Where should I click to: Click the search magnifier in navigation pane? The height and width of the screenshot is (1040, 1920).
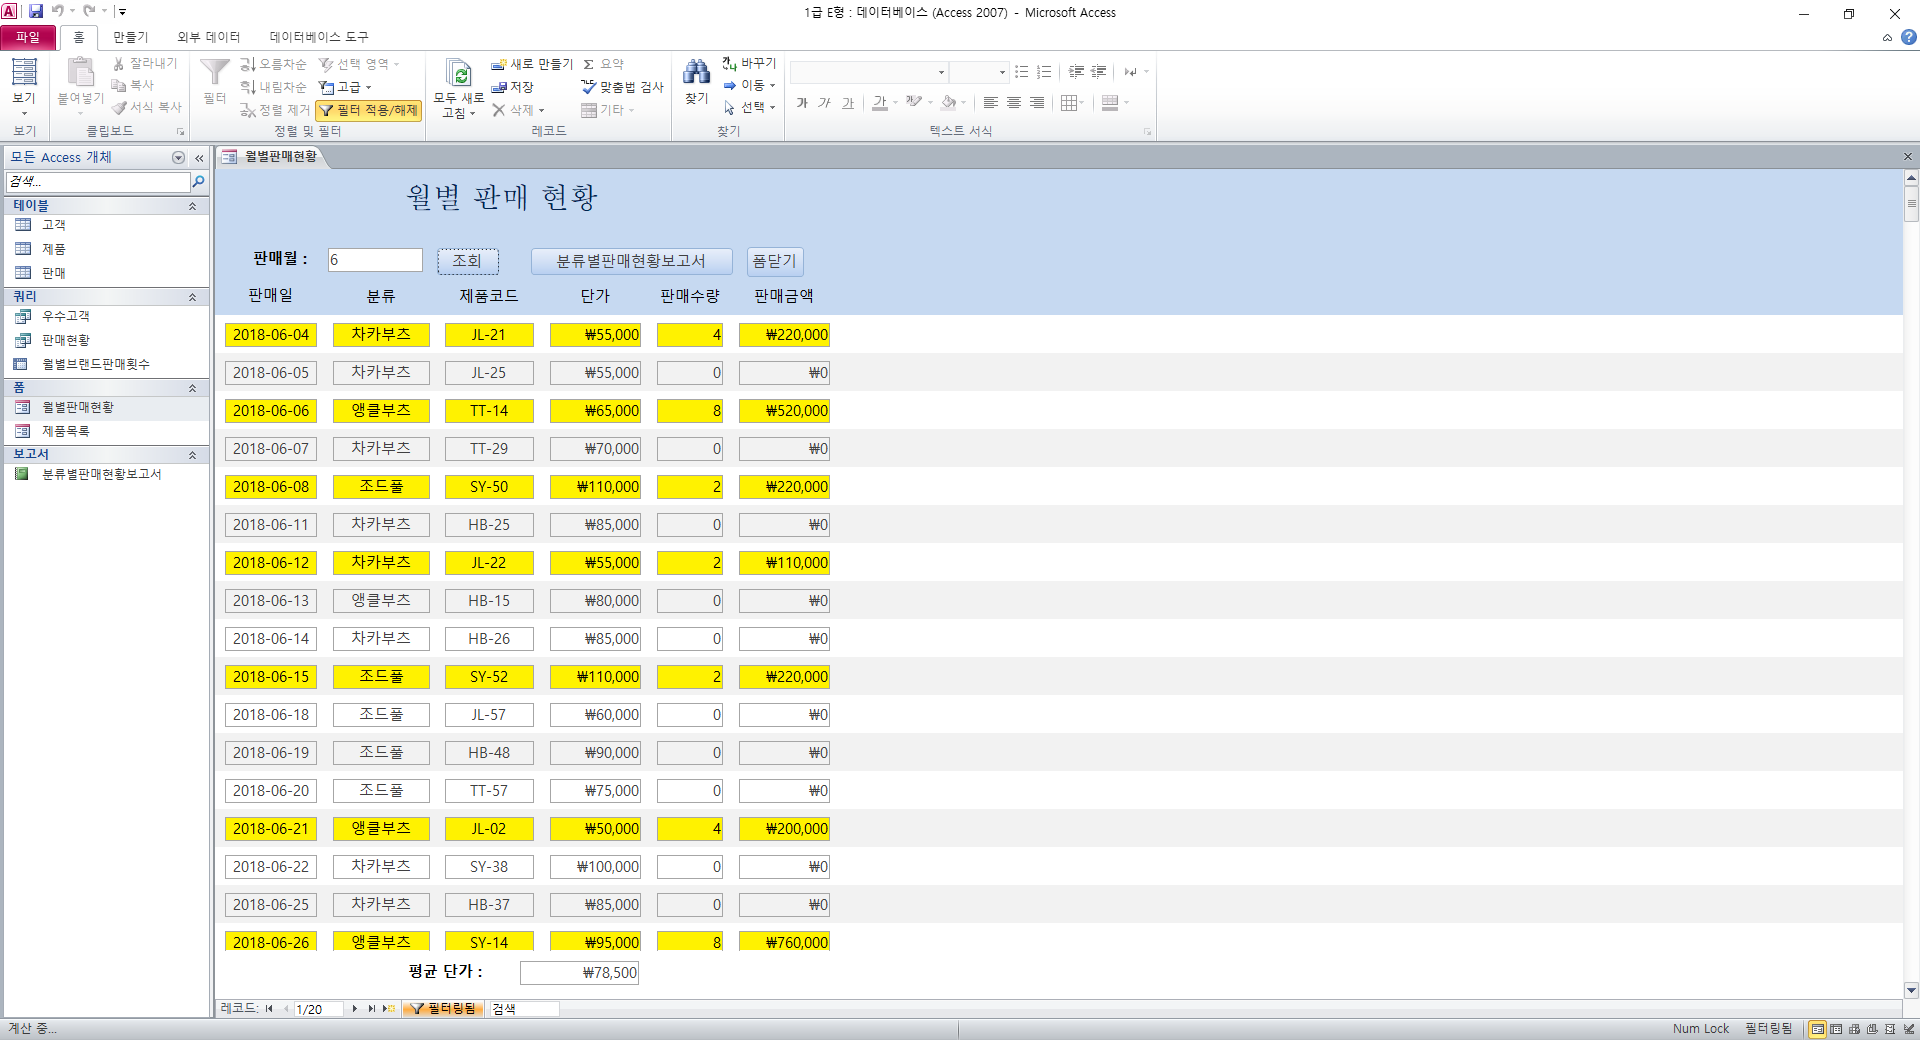click(198, 182)
